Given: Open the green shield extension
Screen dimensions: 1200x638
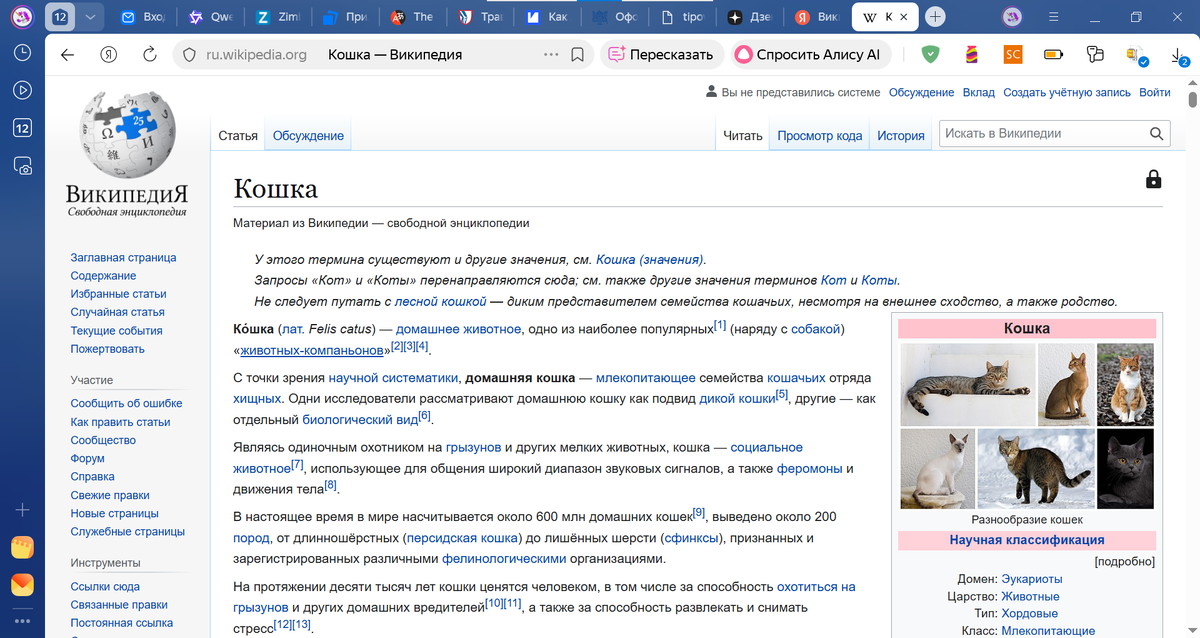Looking at the screenshot, I should coord(930,55).
